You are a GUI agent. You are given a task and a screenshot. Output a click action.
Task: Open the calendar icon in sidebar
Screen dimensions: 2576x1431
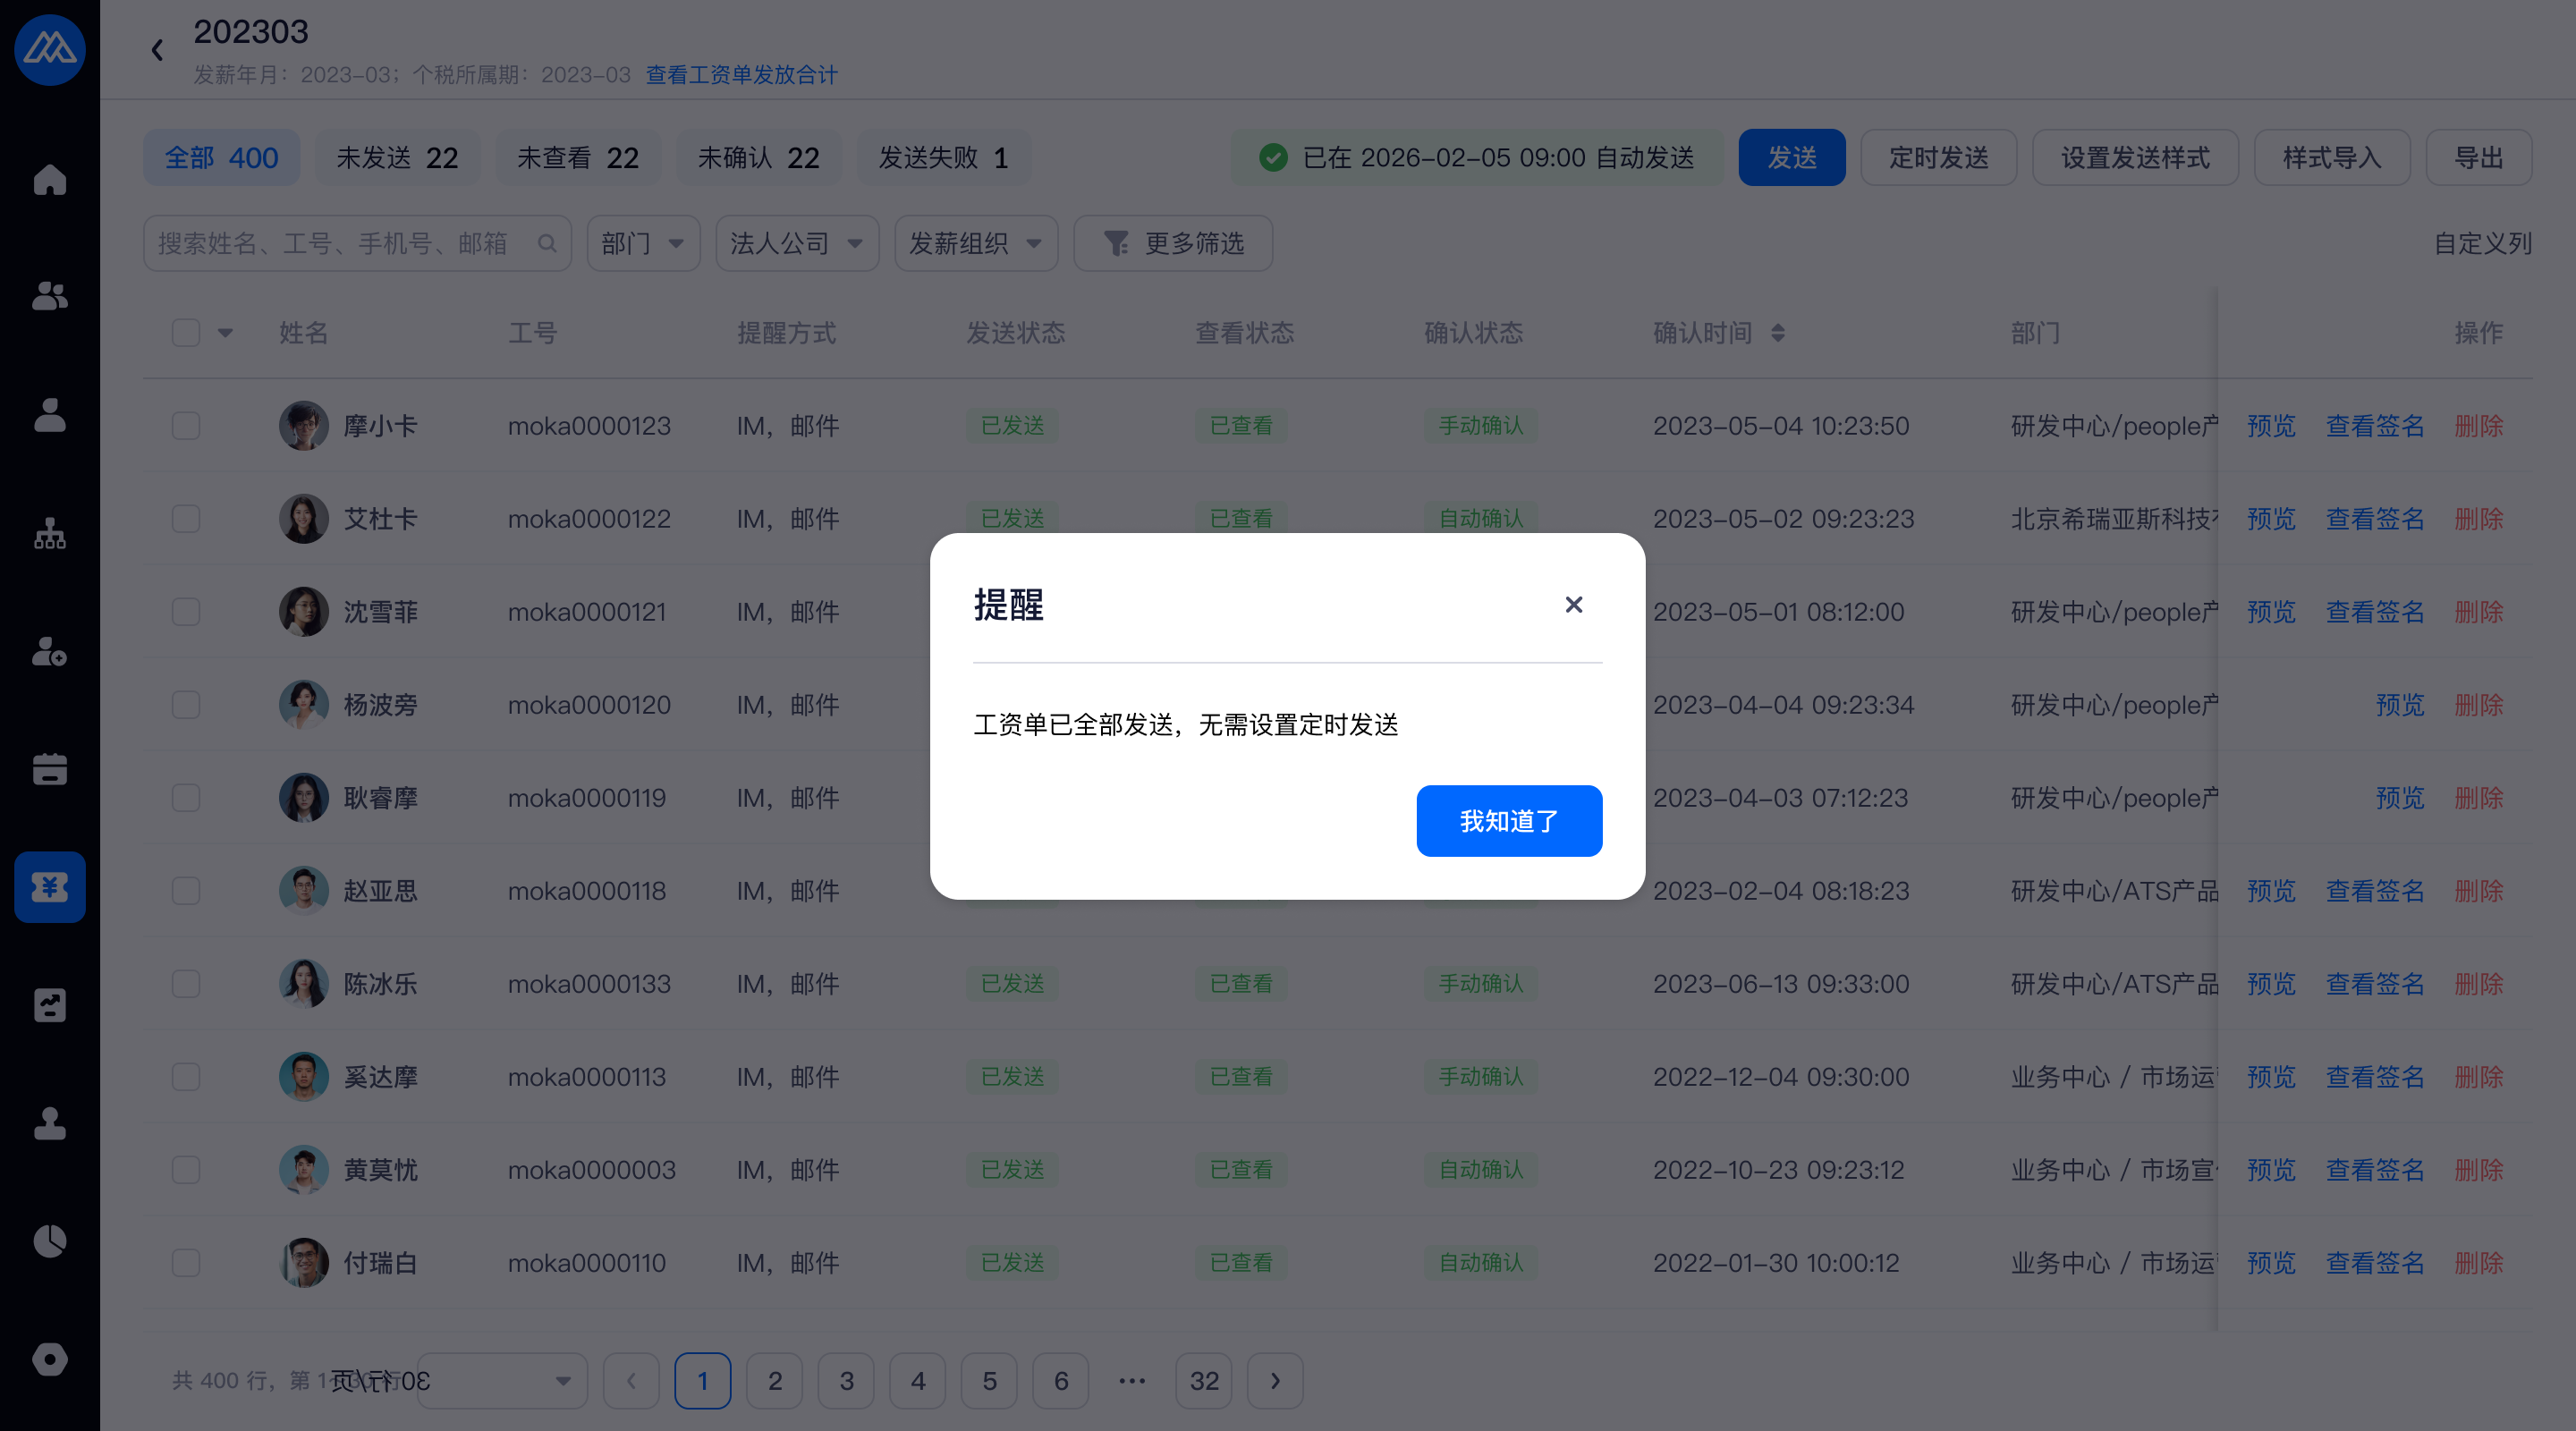point(49,769)
